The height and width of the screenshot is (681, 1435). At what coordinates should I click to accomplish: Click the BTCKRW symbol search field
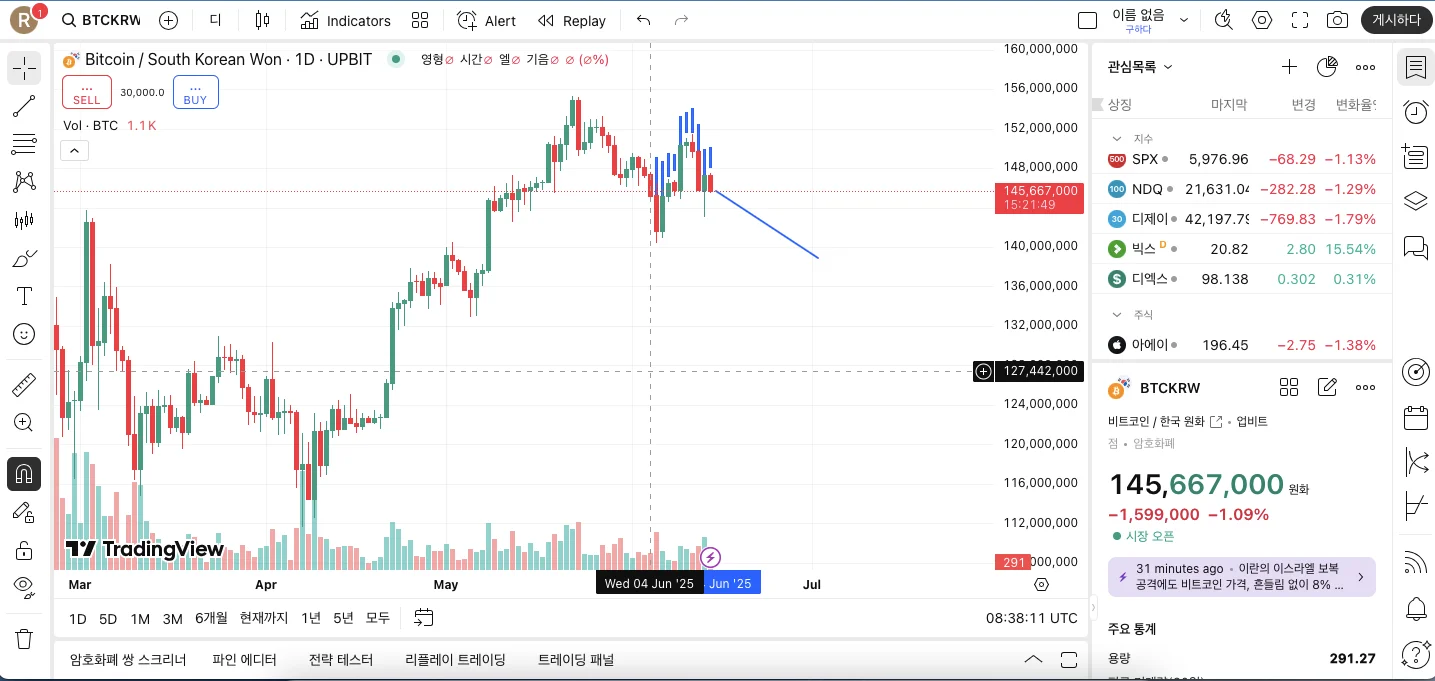(100, 20)
